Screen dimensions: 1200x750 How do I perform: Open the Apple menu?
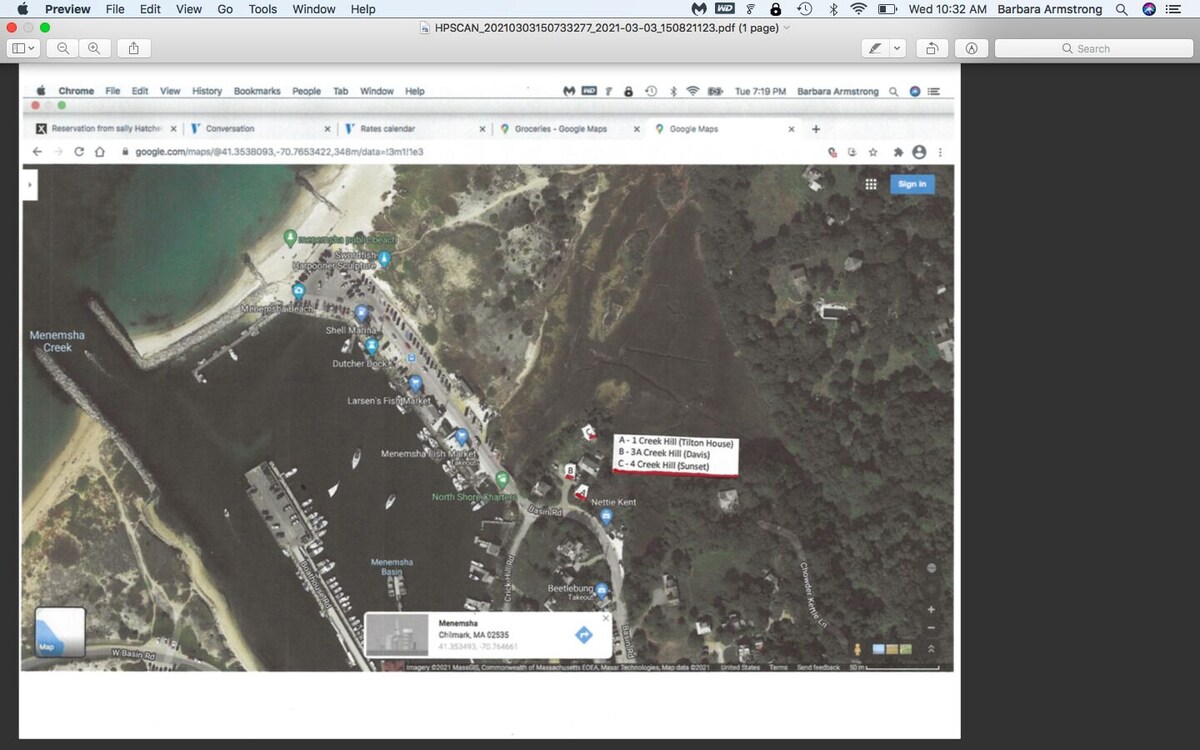coord(22,9)
